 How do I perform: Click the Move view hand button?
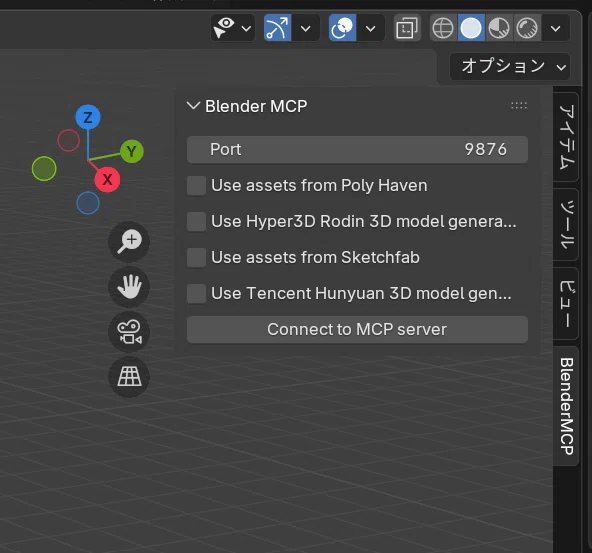click(129, 287)
